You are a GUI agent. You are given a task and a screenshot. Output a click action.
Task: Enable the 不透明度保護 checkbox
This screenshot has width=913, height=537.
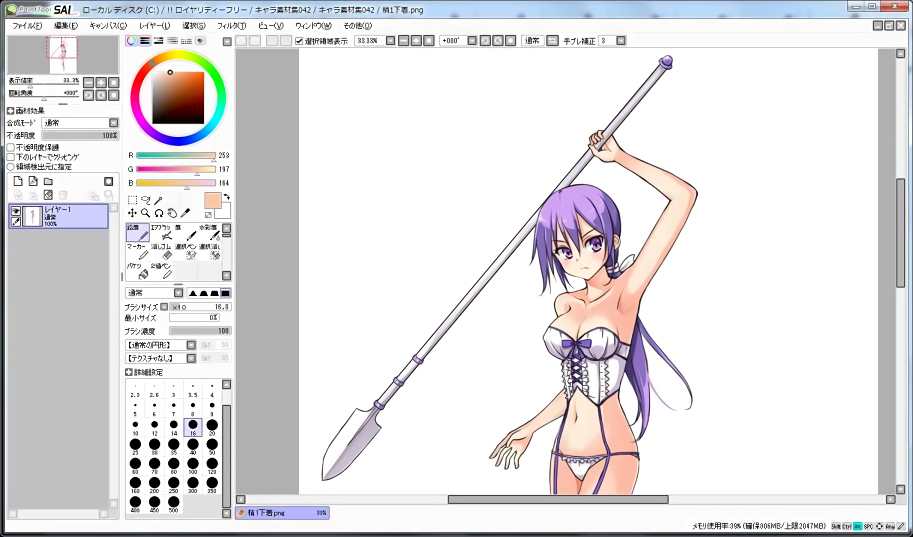11,147
